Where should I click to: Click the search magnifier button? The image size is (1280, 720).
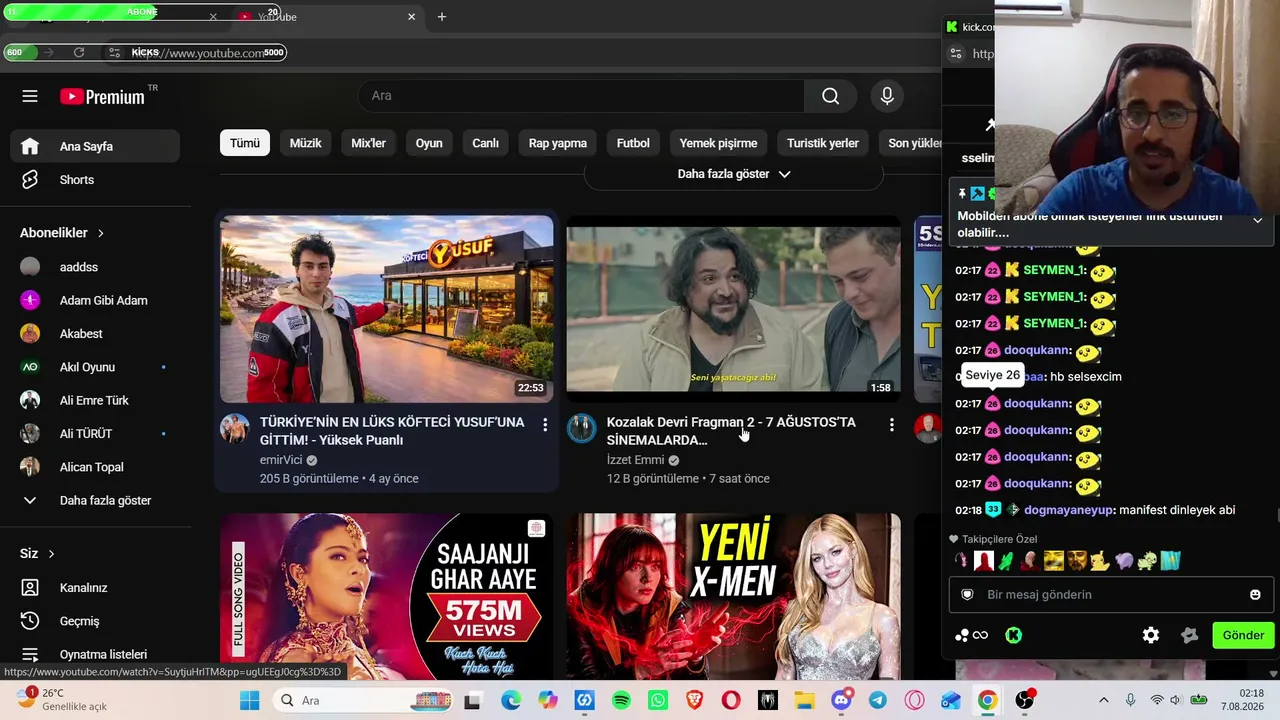830,96
